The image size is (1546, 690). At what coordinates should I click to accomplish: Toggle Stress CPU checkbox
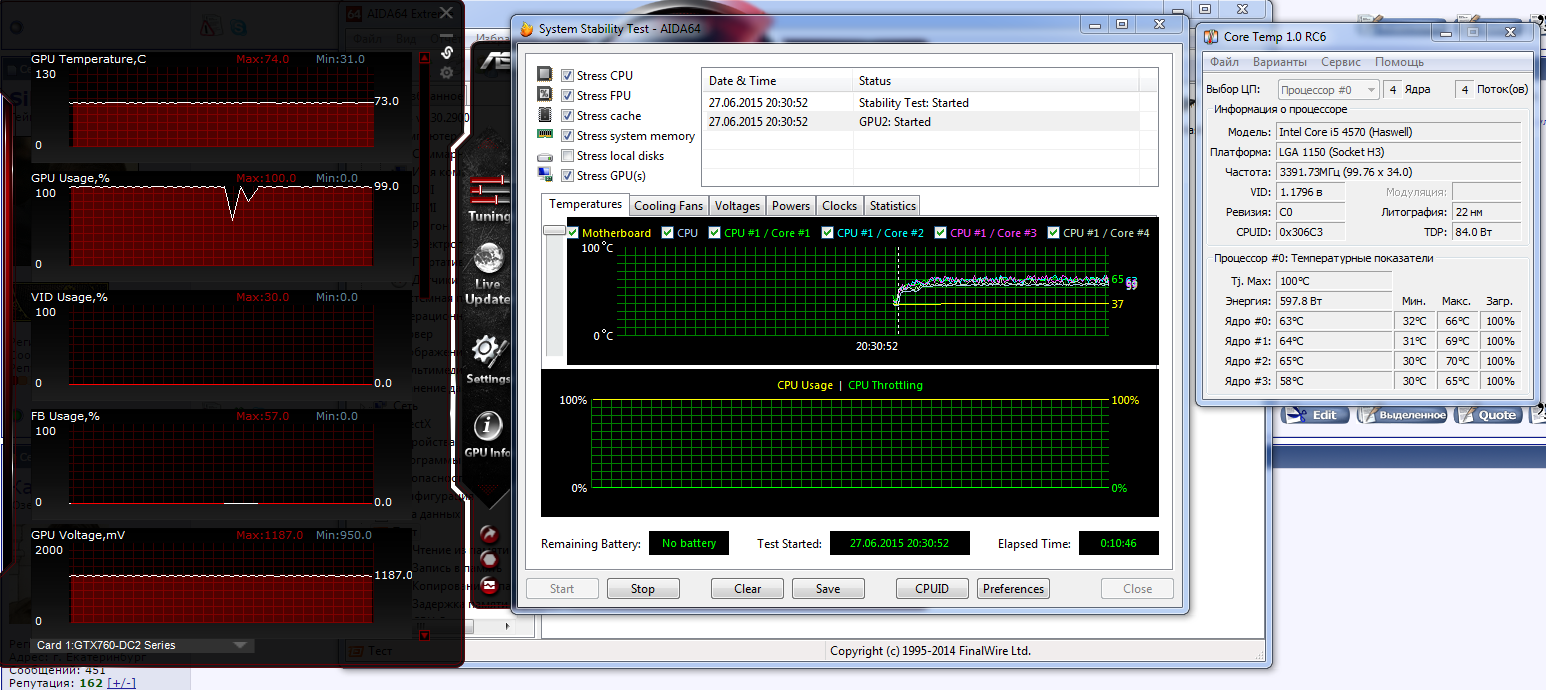(x=568, y=76)
